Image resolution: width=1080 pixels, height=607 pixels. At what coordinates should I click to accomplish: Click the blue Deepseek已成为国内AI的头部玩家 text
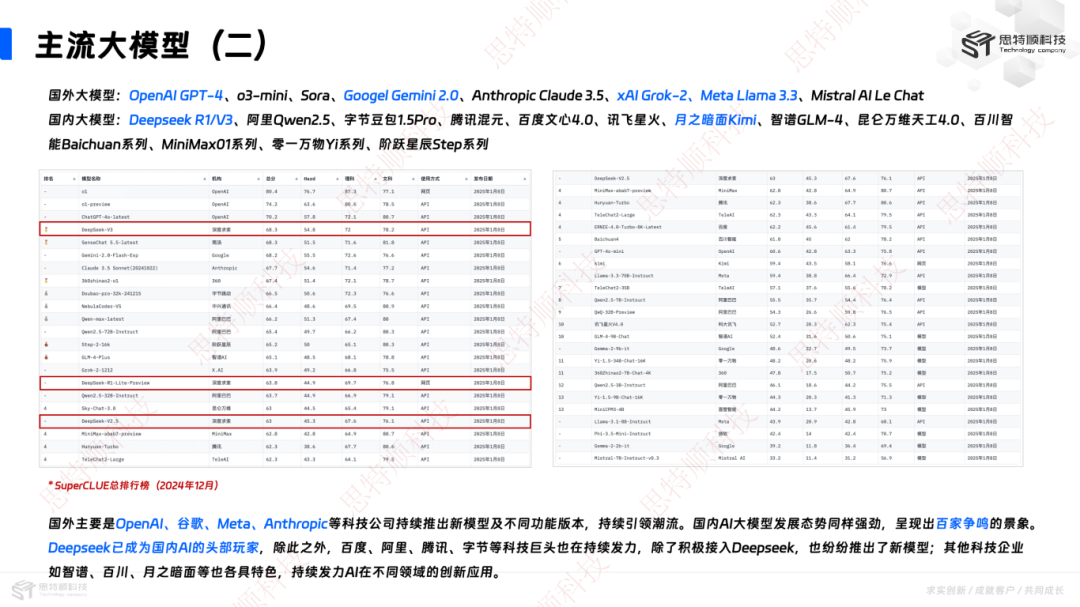pyautogui.click(x=154, y=548)
